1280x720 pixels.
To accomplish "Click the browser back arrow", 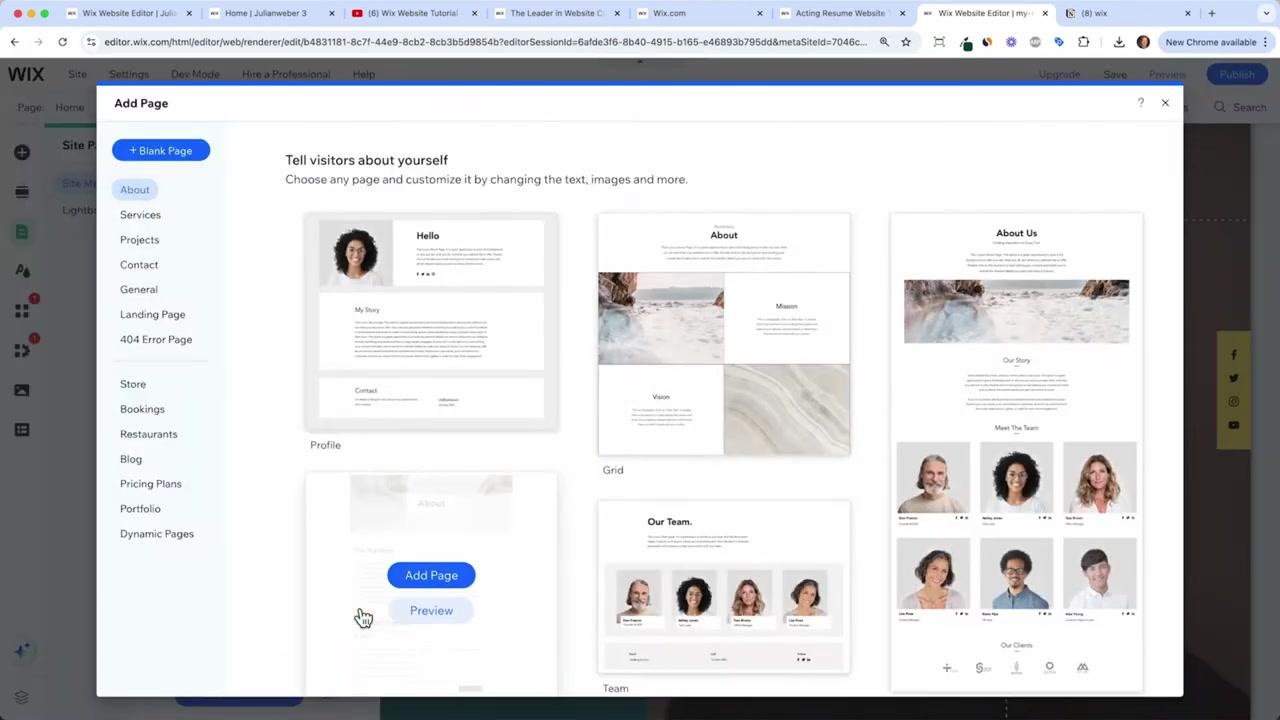I will [x=14, y=42].
